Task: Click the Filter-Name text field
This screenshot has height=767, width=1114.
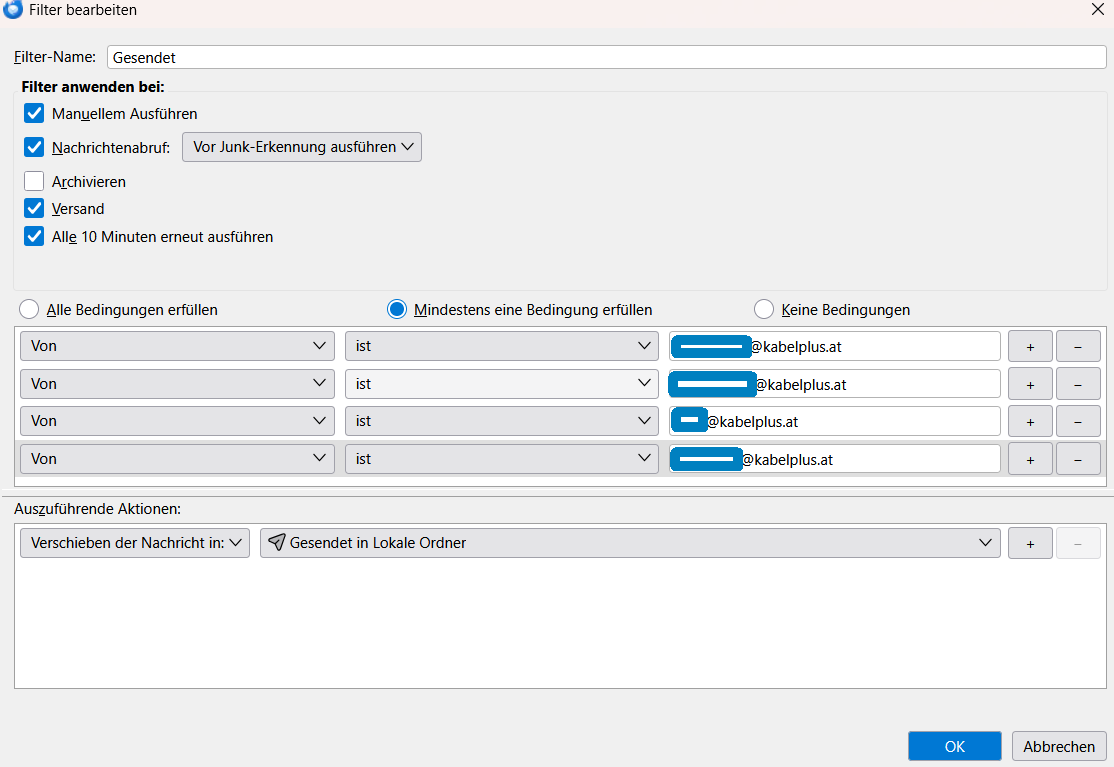Action: pyautogui.click(x=607, y=58)
